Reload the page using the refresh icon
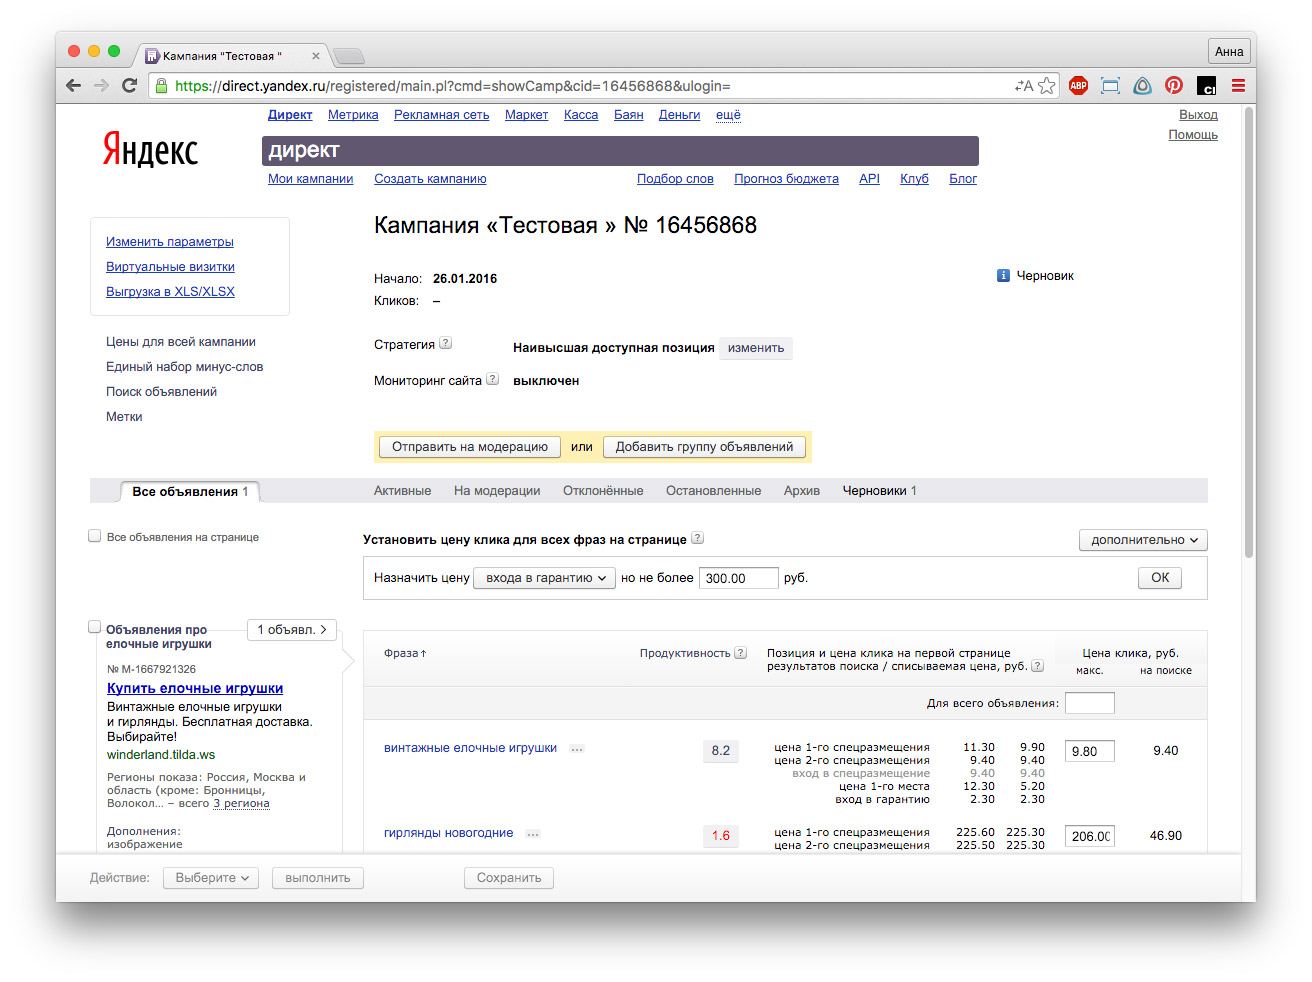Viewport: 1312px width, 982px height. coord(129,86)
